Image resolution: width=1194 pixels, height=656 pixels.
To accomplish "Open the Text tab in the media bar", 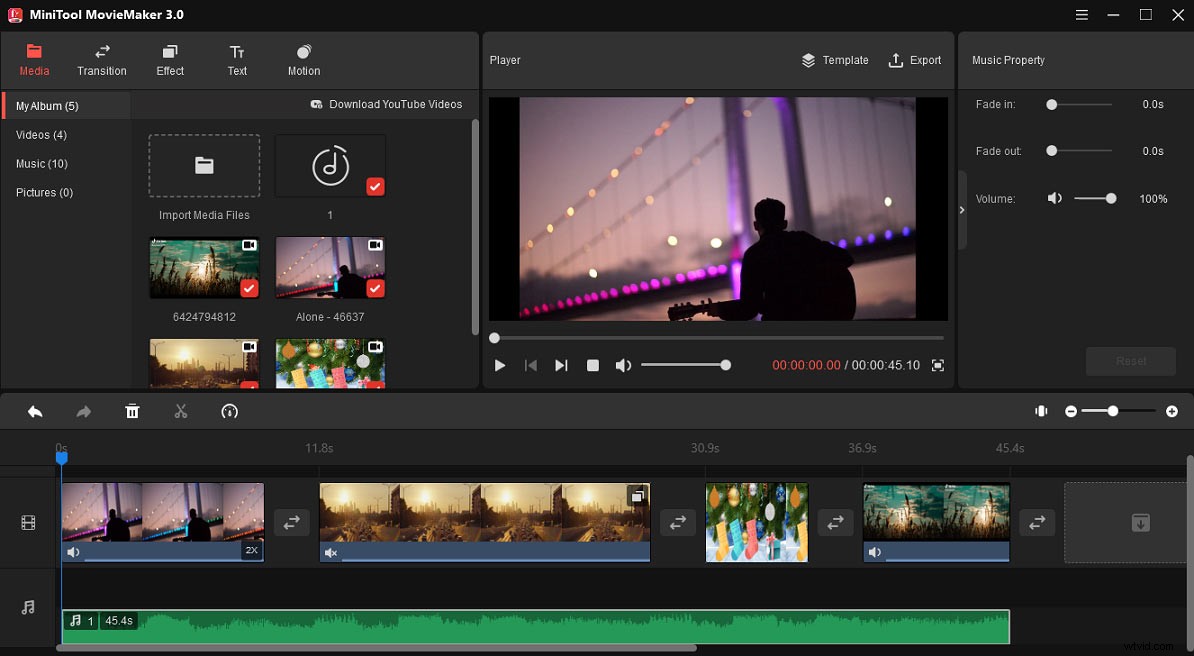I will 237,60.
